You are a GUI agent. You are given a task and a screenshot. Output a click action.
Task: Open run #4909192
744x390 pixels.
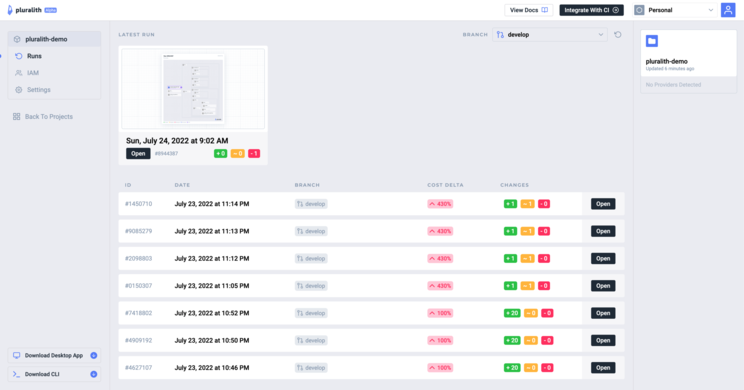point(603,340)
